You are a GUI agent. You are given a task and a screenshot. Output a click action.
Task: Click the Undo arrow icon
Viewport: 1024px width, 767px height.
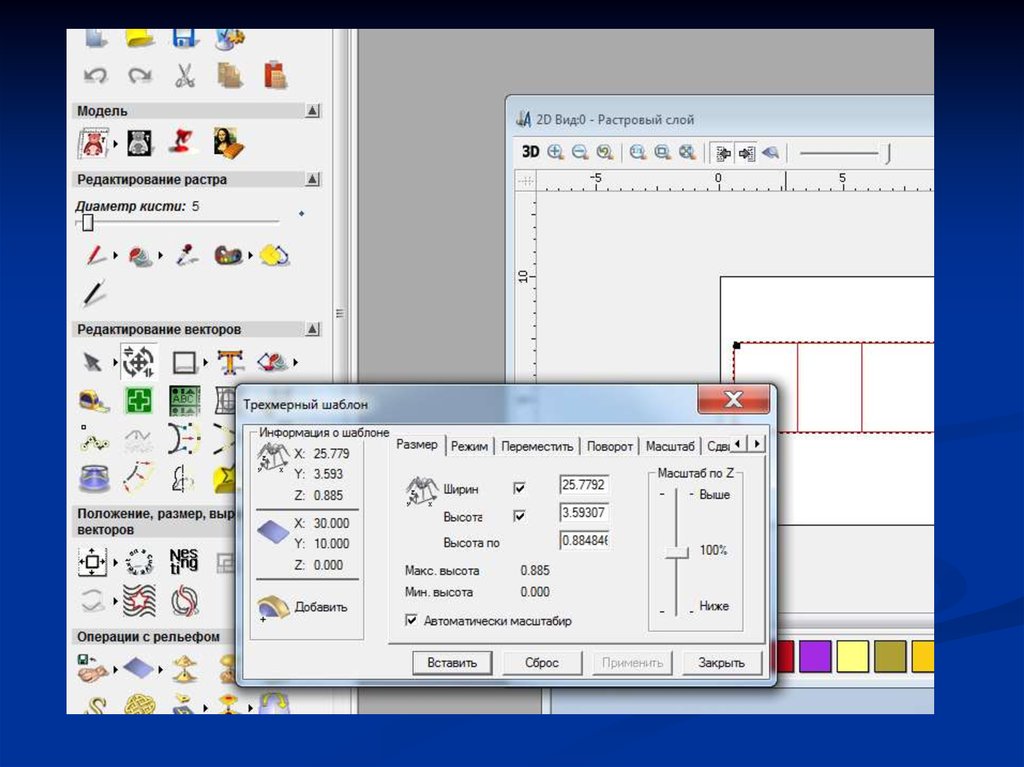[x=96, y=75]
